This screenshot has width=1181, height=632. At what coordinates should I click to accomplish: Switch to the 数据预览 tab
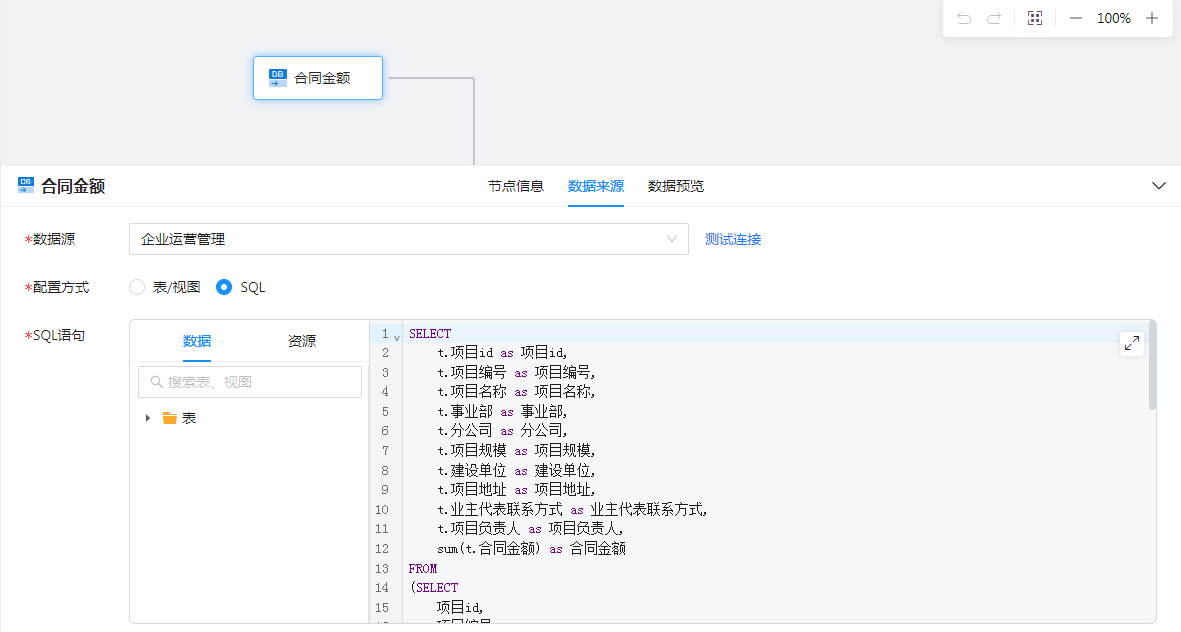point(676,186)
